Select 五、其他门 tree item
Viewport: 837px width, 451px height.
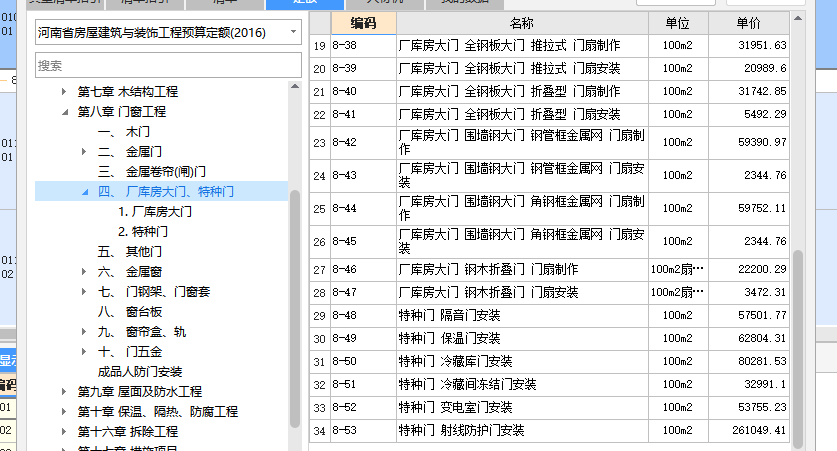click(x=130, y=252)
